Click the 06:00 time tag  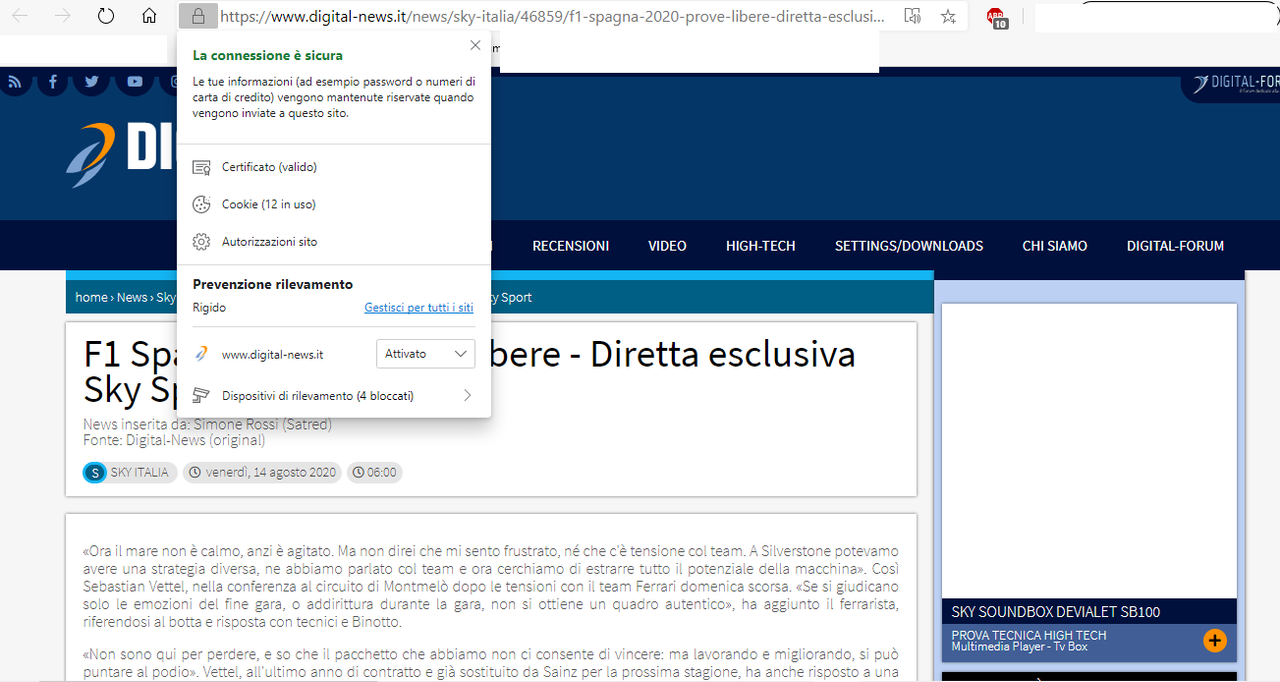tap(375, 472)
